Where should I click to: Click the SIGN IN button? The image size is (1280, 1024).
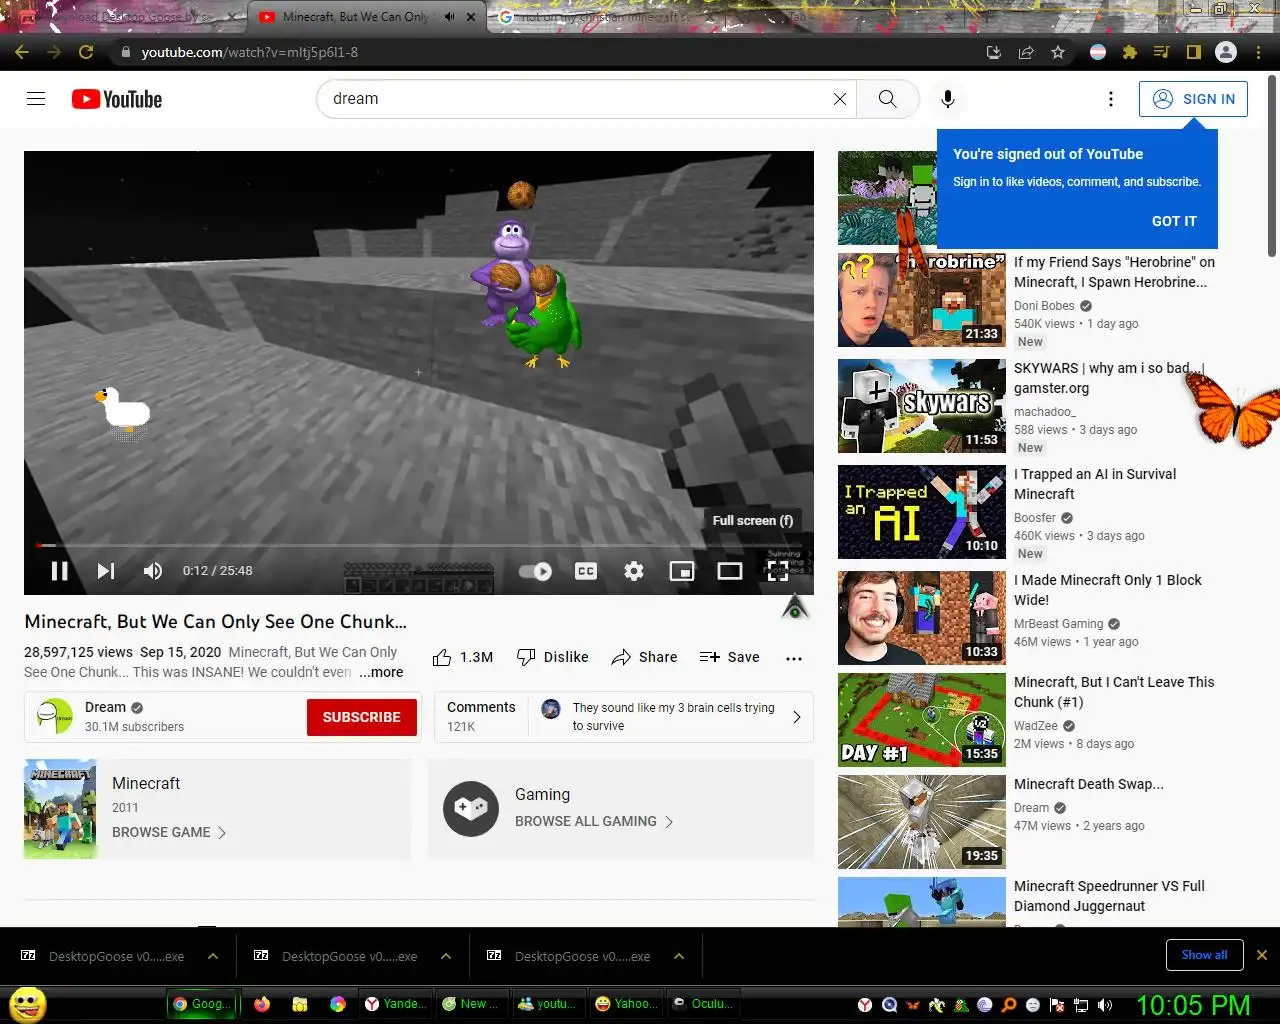tap(1193, 99)
